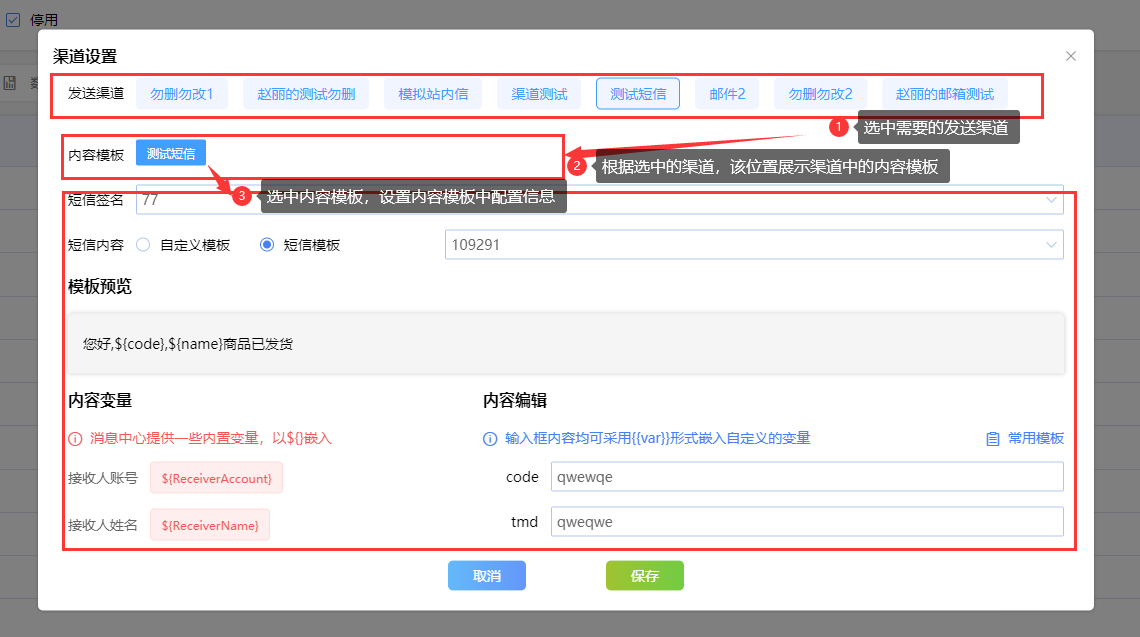Expand the 短信签名 dropdown arrow
Screen dimensions: 1140x637
[1051, 200]
